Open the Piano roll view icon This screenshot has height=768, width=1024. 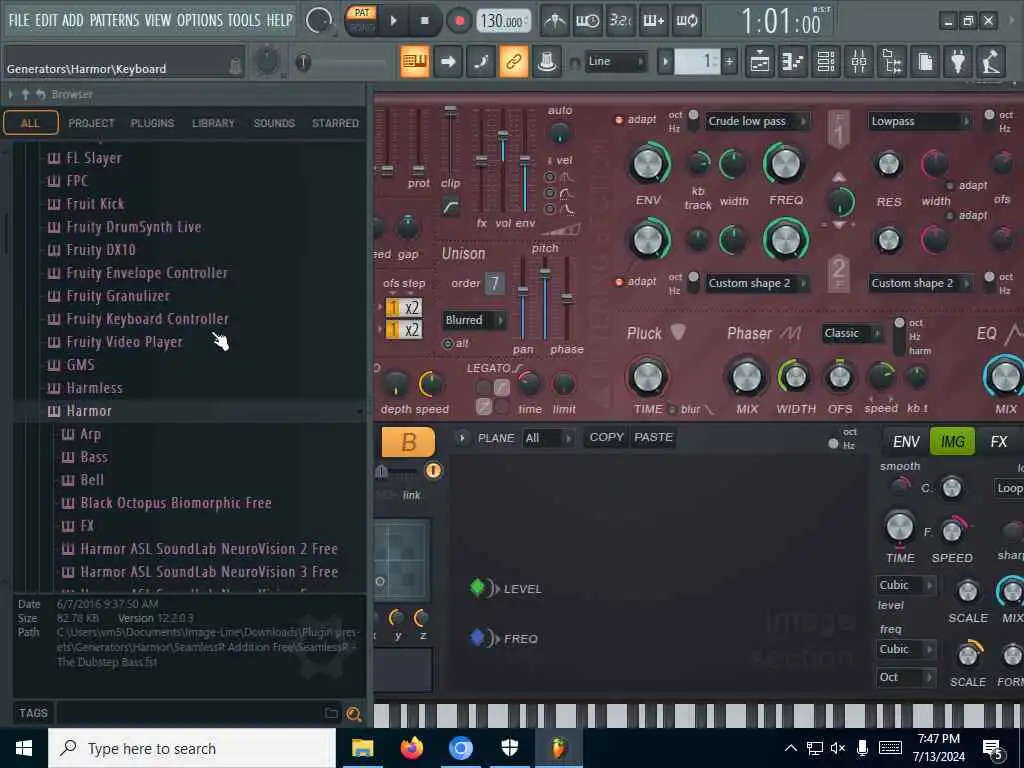pos(793,62)
